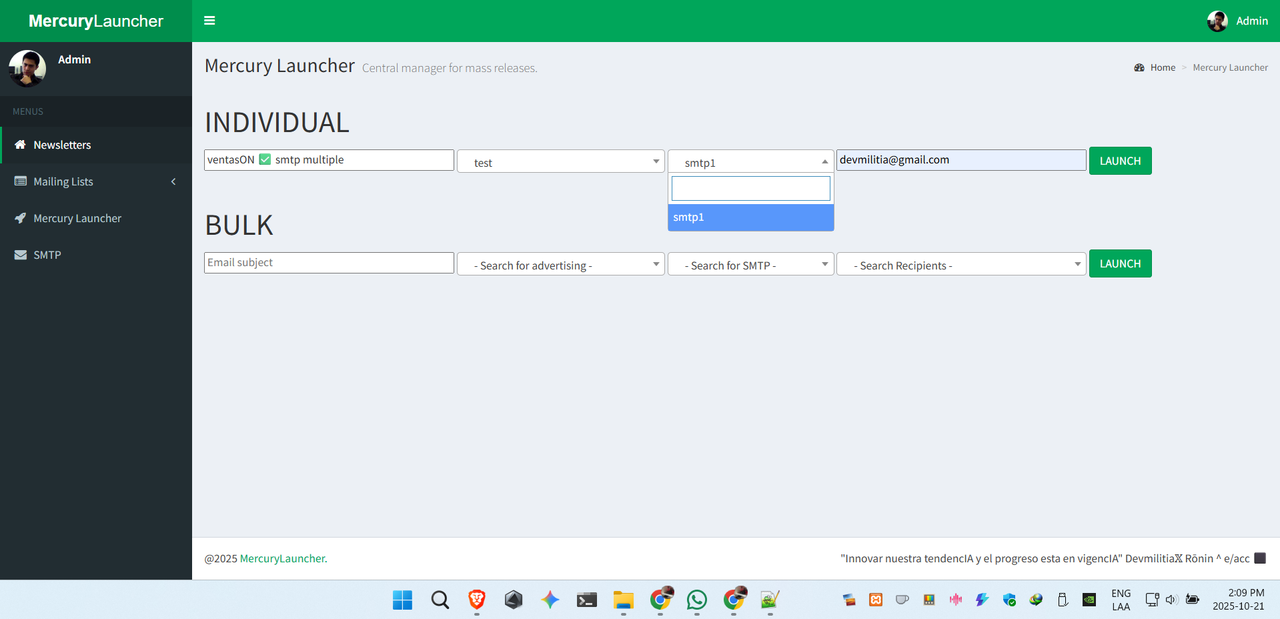This screenshot has height=619, width=1280.
Task: Open the bulk Search for SMTP dropdown
Action: [x=751, y=265]
